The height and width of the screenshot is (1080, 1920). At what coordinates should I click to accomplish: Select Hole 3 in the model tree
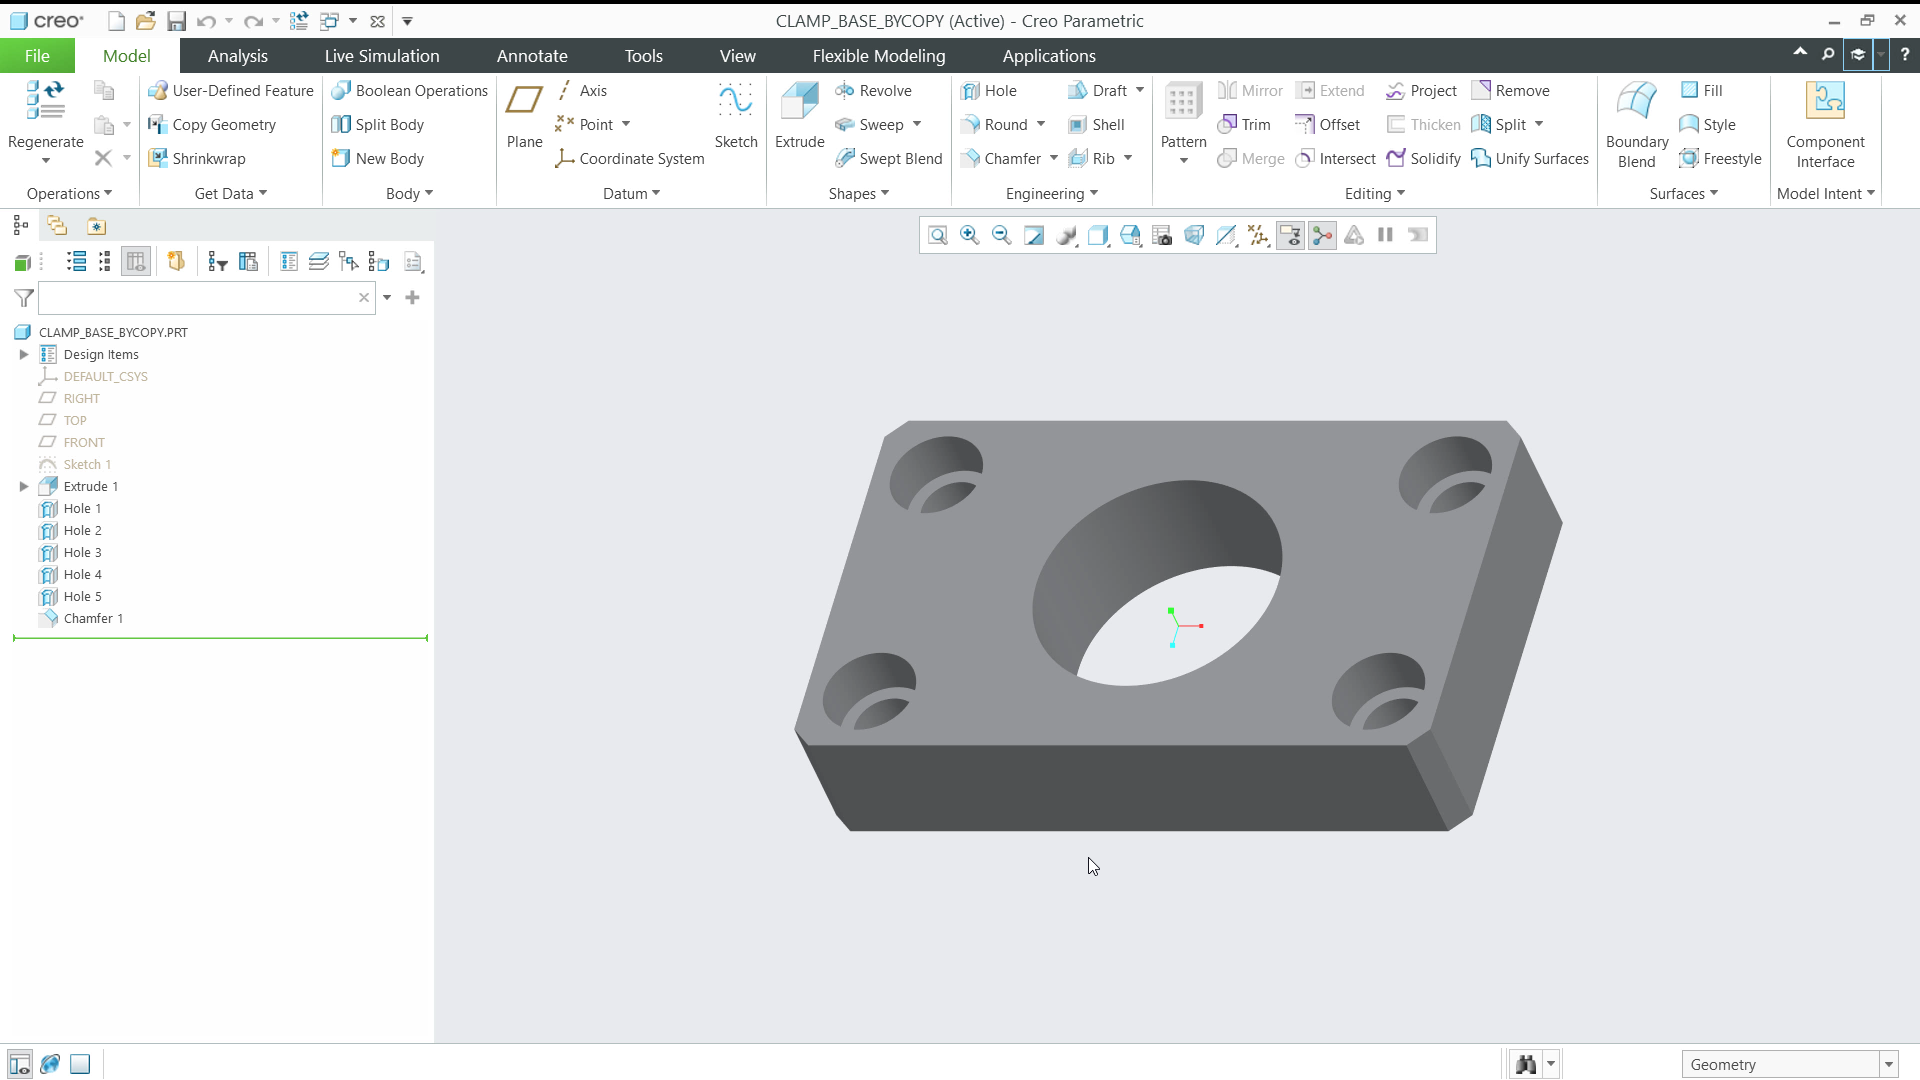tap(82, 553)
